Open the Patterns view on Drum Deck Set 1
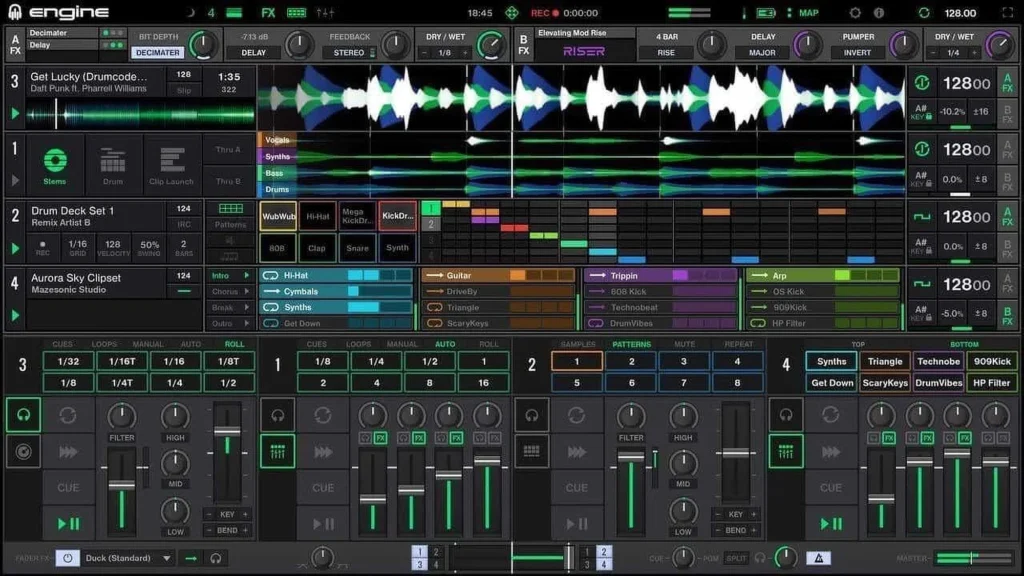 (x=231, y=218)
